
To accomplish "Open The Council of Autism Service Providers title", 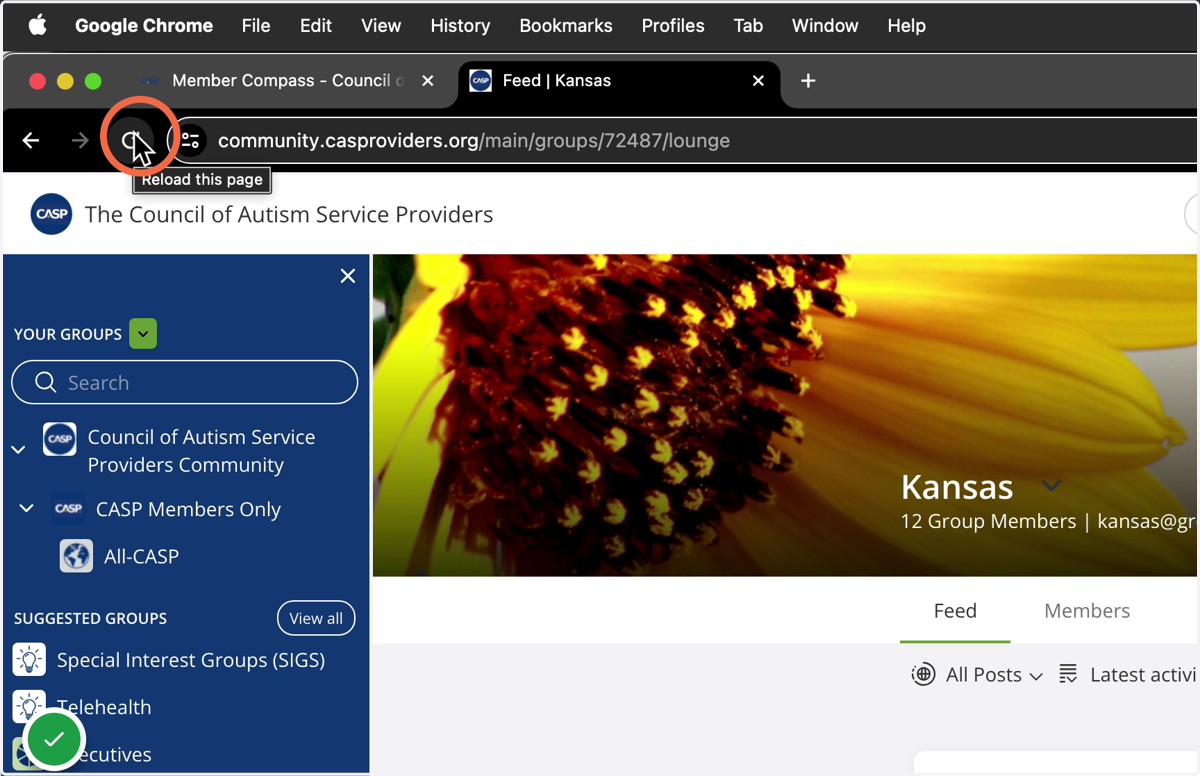I will pyautogui.click(x=289, y=214).
